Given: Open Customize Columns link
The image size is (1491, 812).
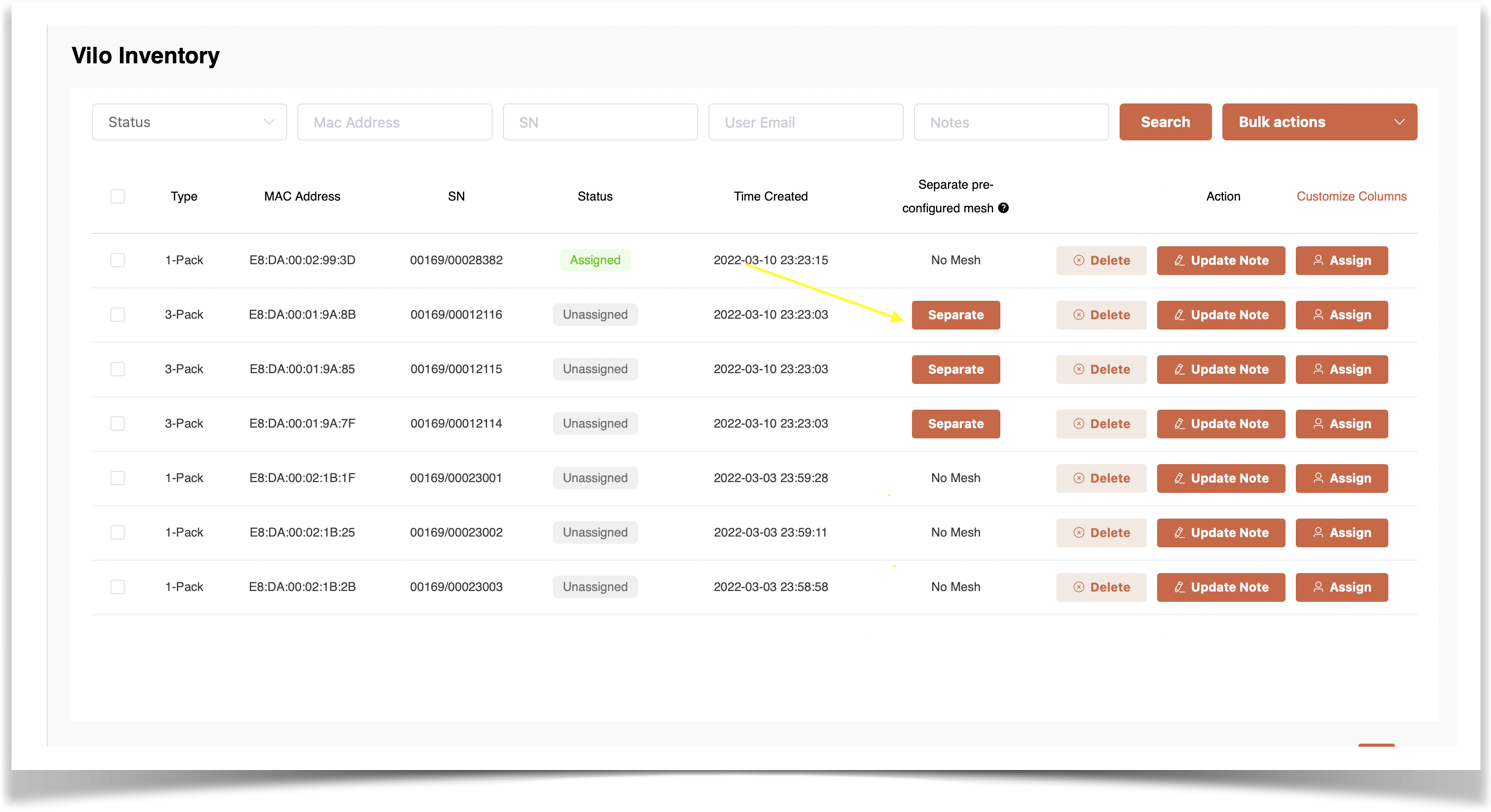Looking at the screenshot, I should click(1352, 196).
